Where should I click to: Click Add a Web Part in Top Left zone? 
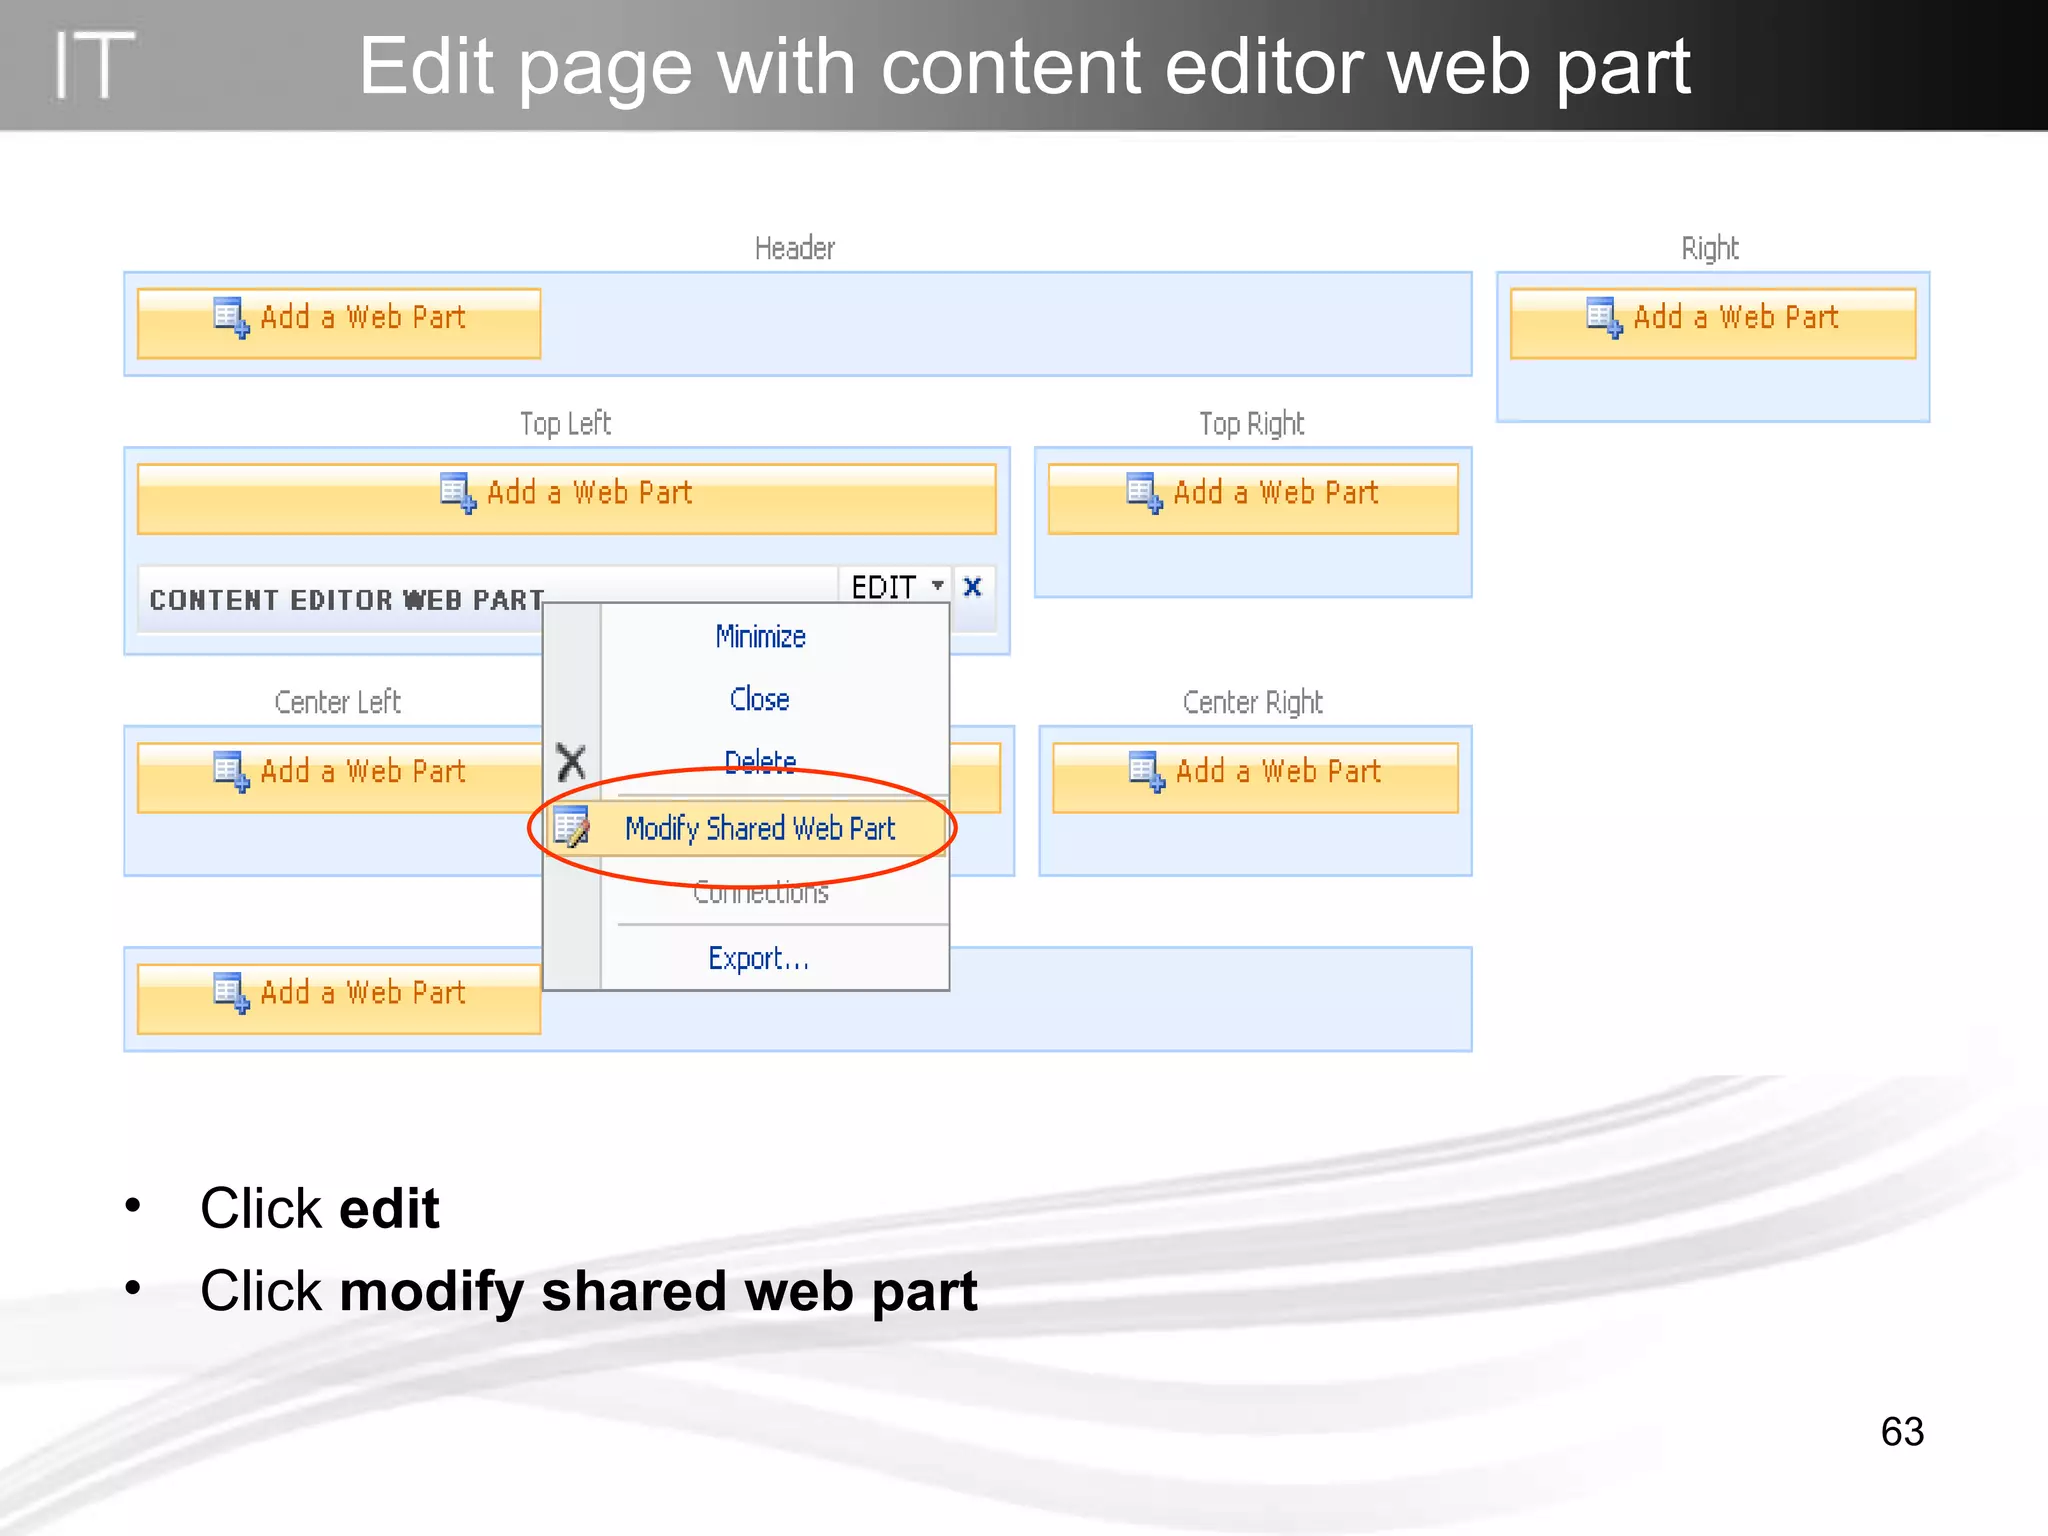pyautogui.click(x=566, y=498)
